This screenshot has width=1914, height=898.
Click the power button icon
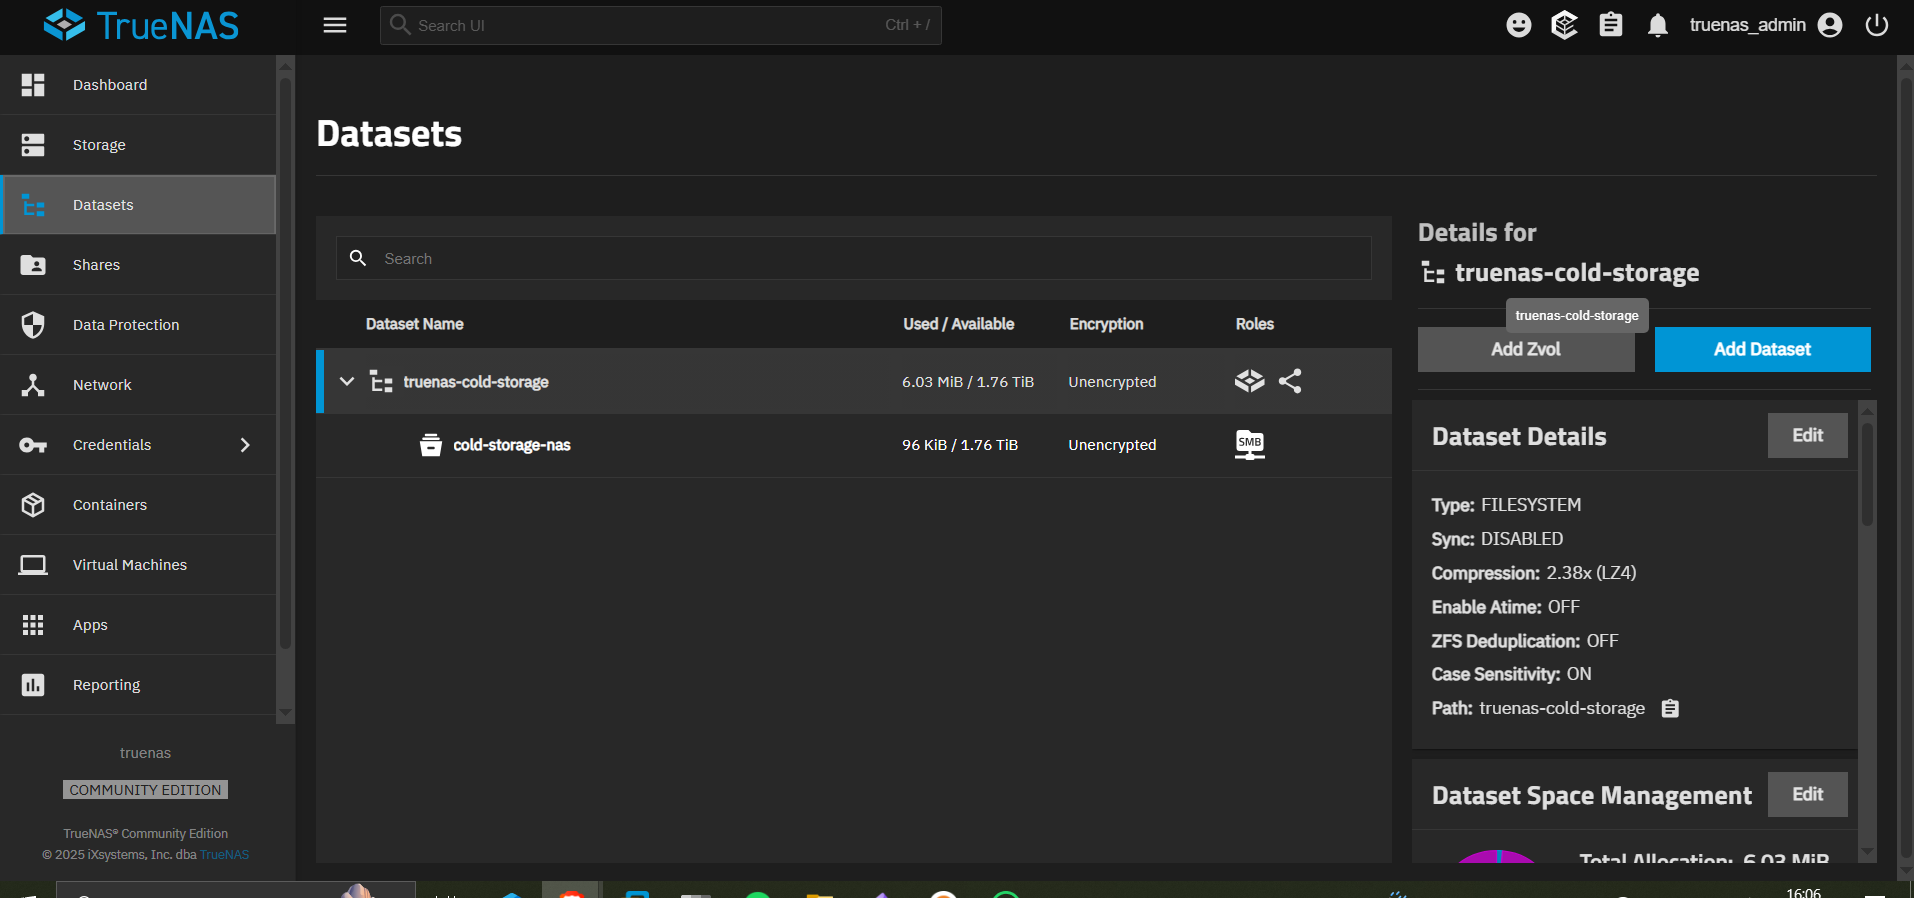tap(1877, 25)
